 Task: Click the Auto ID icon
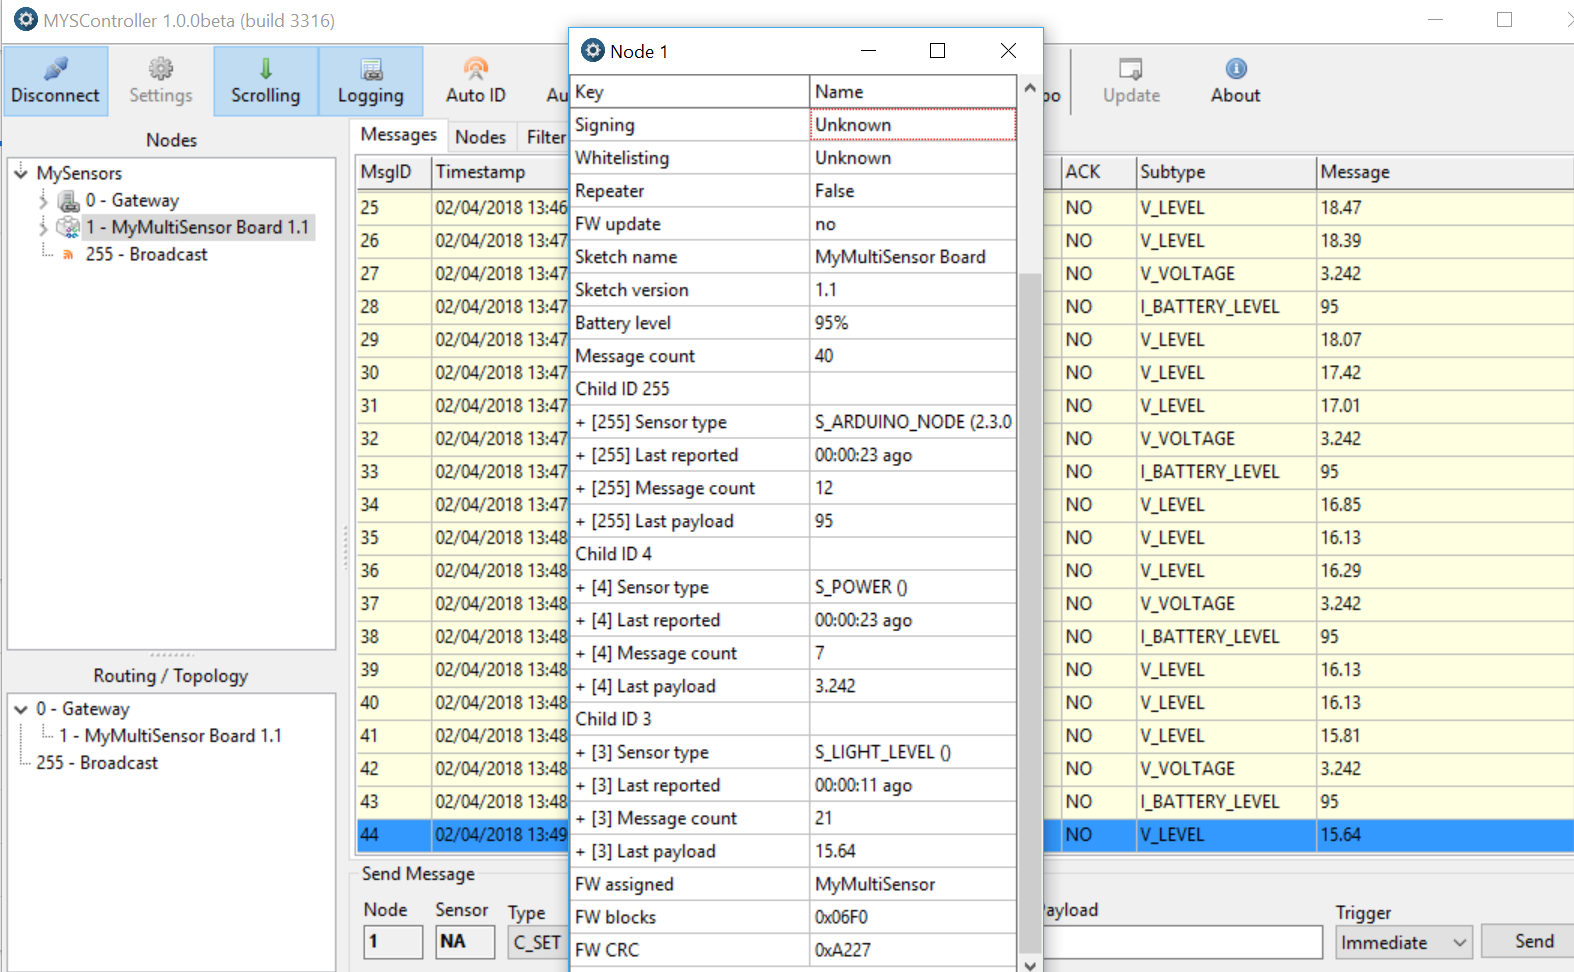pyautogui.click(x=475, y=69)
